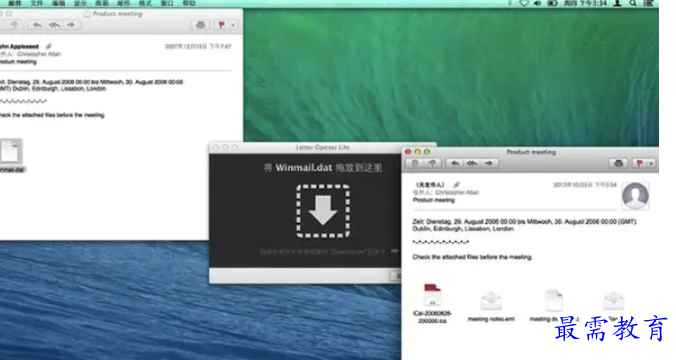This screenshot has height=360, width=676.
Task: Click Reply All in the right Product meeting window
Action: point(472,163)
